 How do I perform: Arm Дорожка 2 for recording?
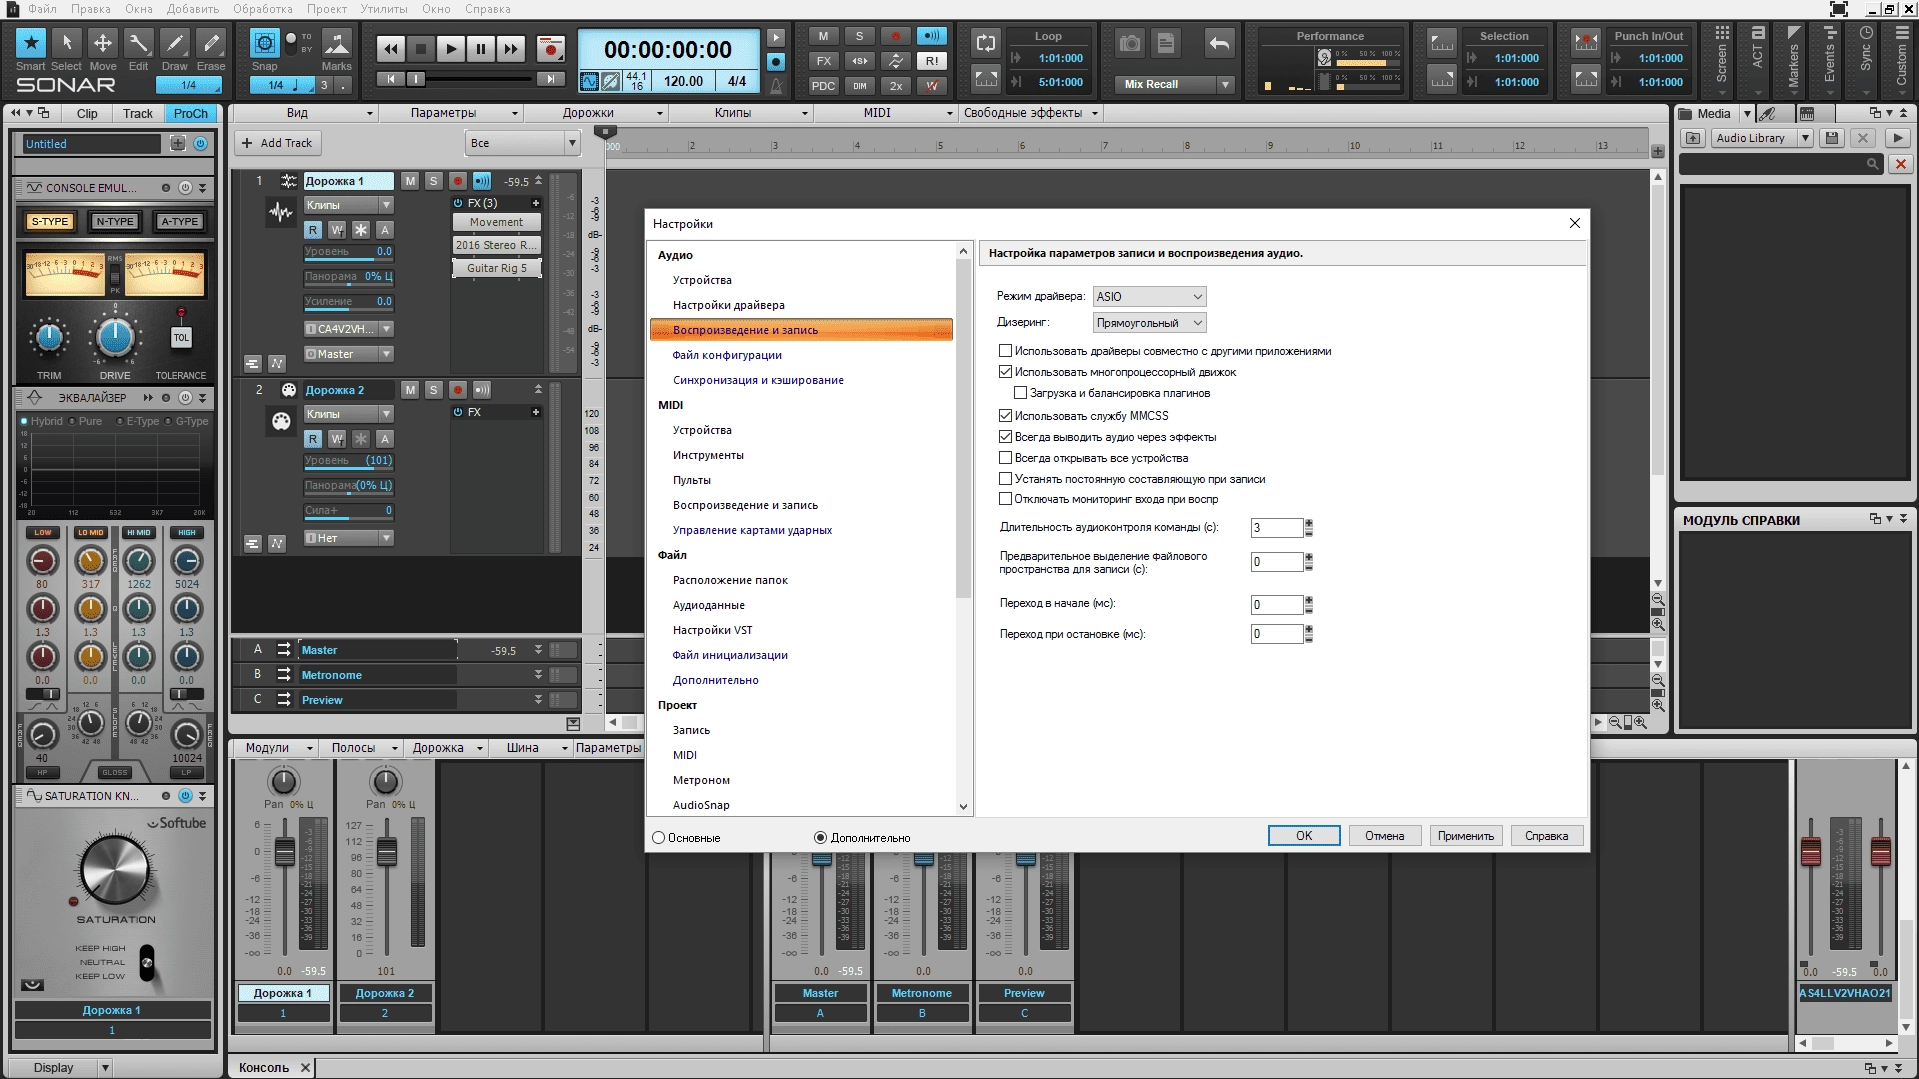click(x=457, y=390)
